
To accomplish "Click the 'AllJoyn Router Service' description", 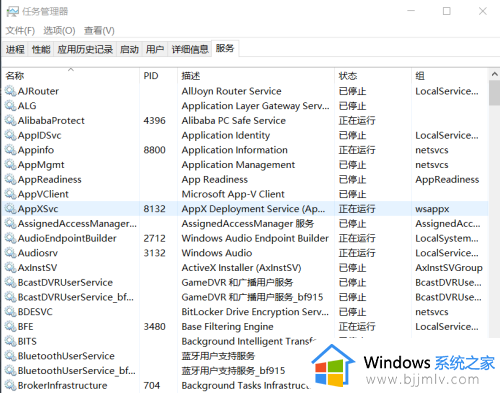I will [x=231, y=91].
